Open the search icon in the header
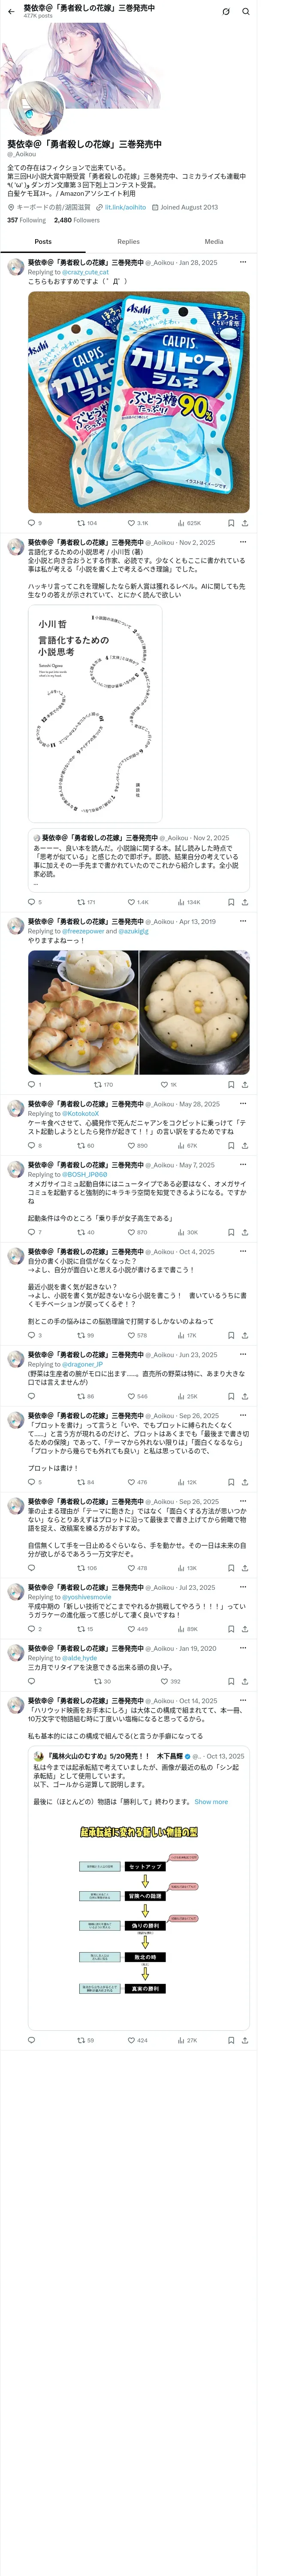Image resolution: width=283 pixels, height=2576 pixels. 245,11
